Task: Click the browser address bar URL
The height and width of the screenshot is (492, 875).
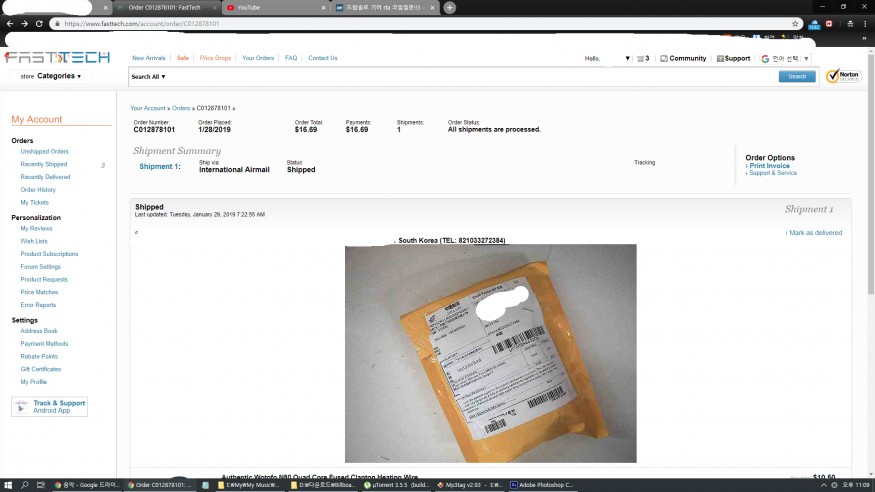Action: pyautogui.click(x=141, y=24)
